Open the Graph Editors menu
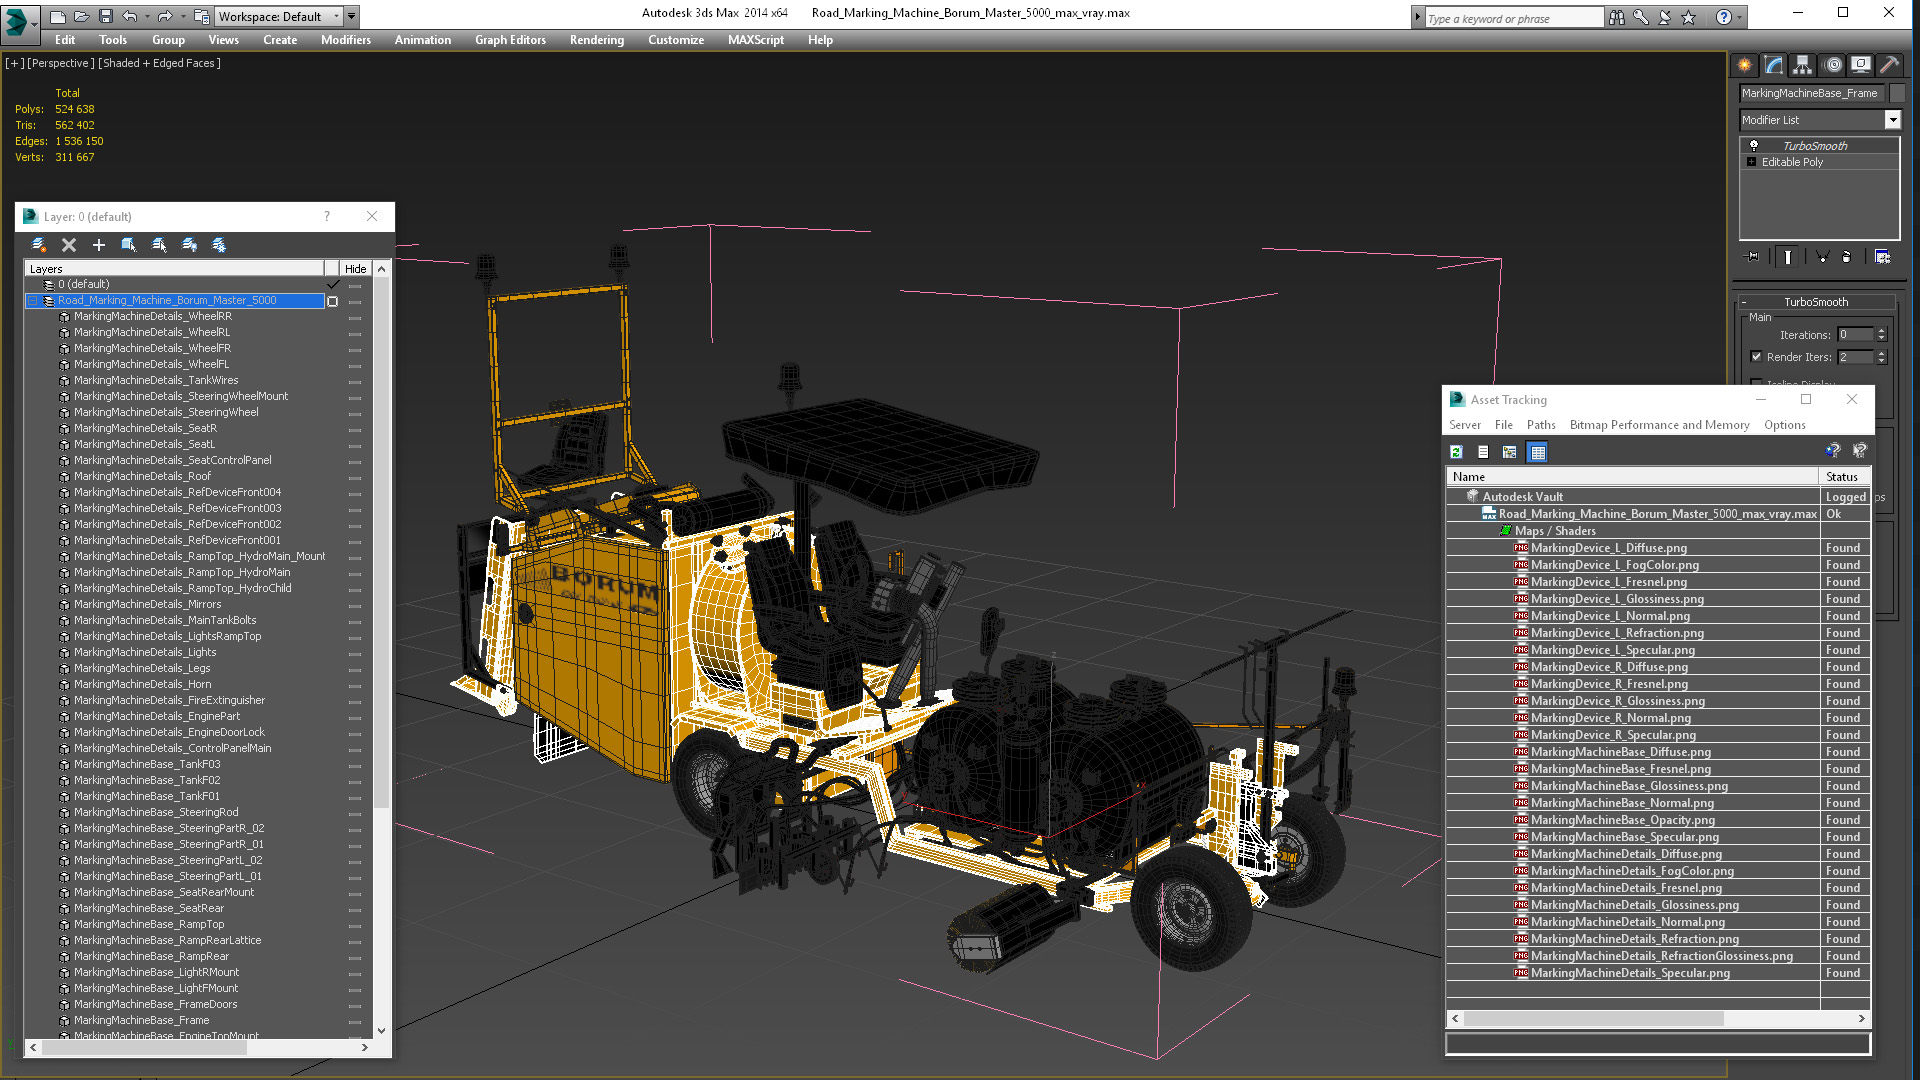Screen dimensions: 1920x1080 click(x=510, y=40)
